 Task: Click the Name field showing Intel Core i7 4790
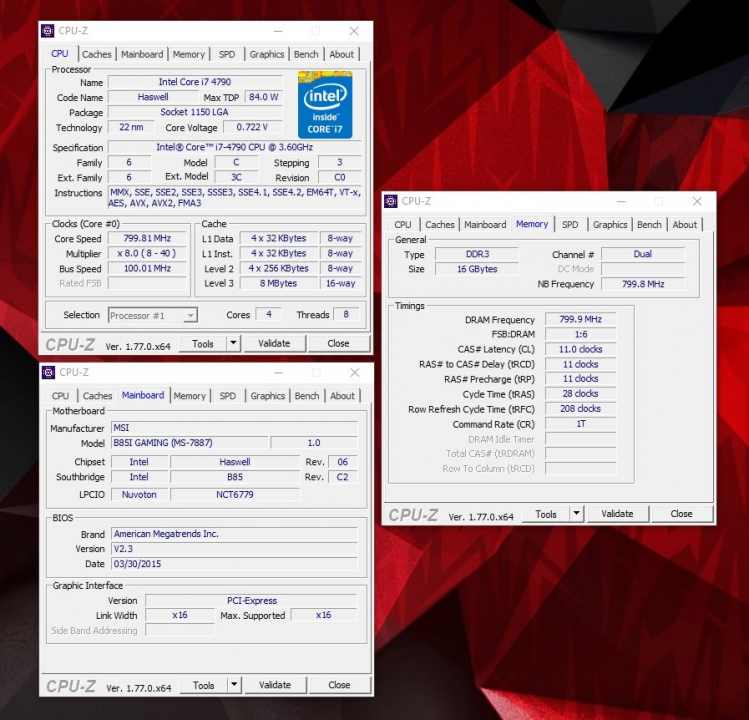click(x=195, y=82)
